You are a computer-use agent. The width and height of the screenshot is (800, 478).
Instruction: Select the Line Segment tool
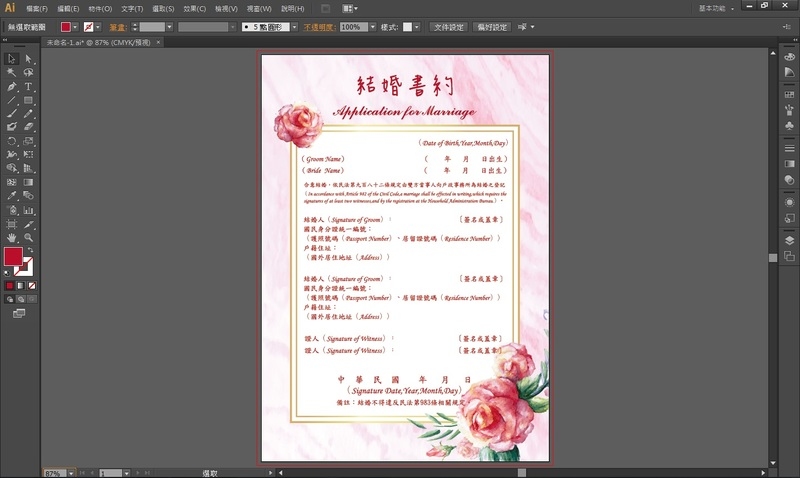11,100
